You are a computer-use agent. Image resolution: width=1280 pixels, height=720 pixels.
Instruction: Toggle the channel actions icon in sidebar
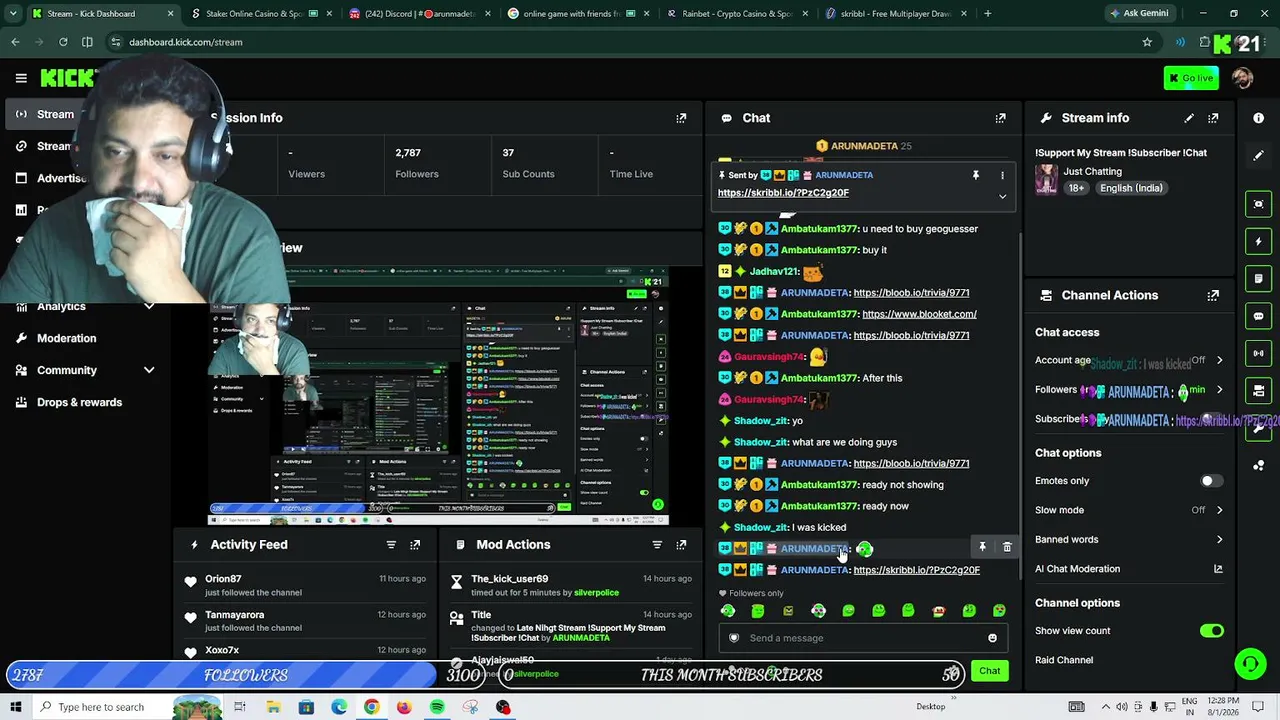[x=1258, y=391]
